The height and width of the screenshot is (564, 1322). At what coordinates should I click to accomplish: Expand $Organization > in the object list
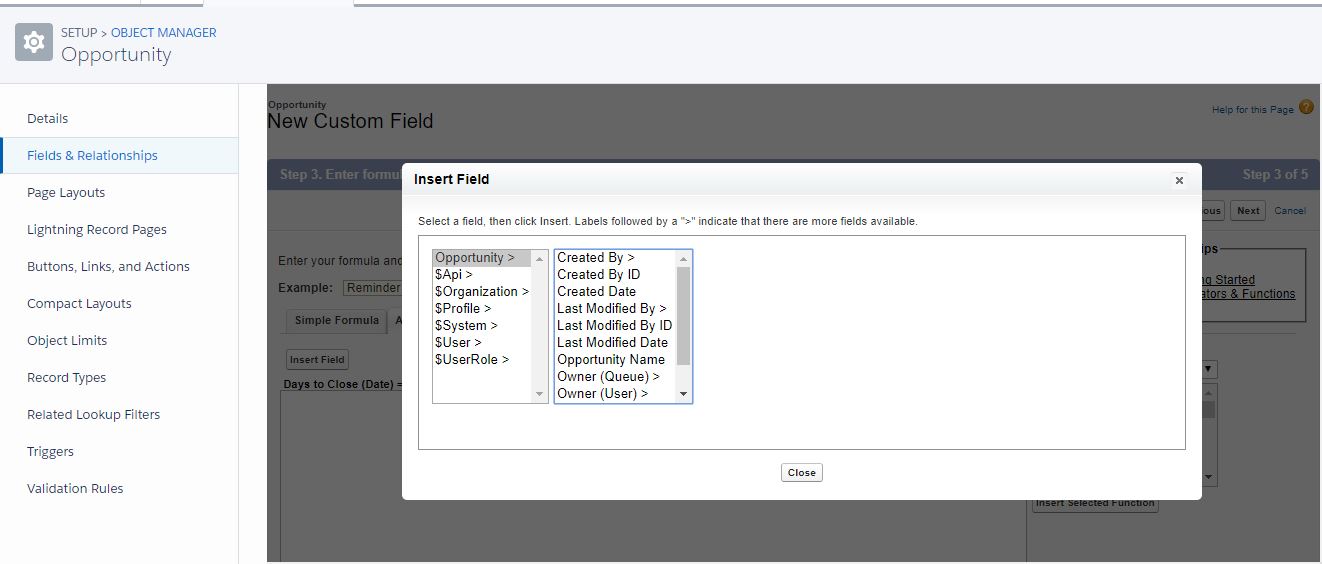[482, 291]
